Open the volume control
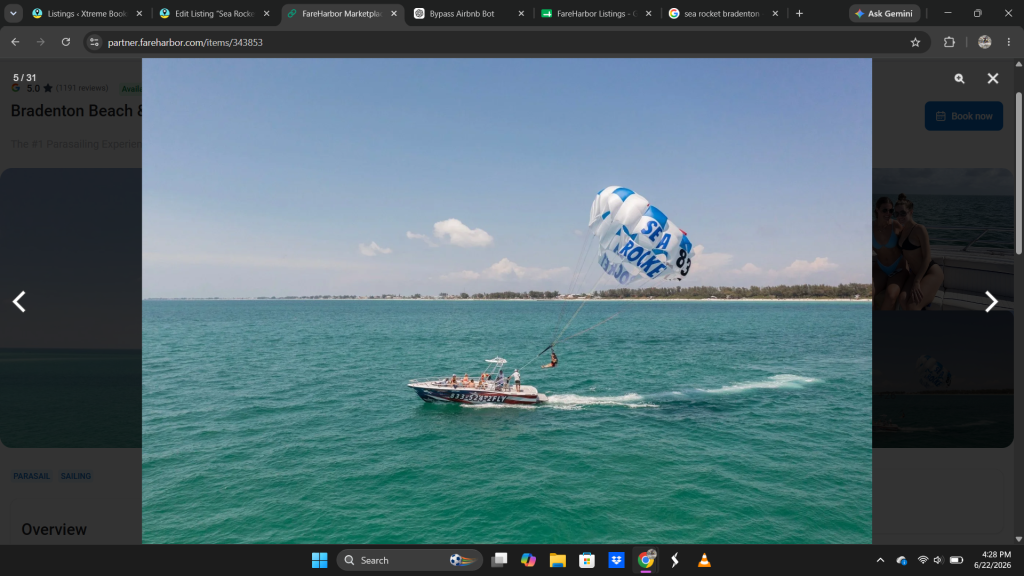This screenshot has height=576, width=1024. click(x=938, y=560)
